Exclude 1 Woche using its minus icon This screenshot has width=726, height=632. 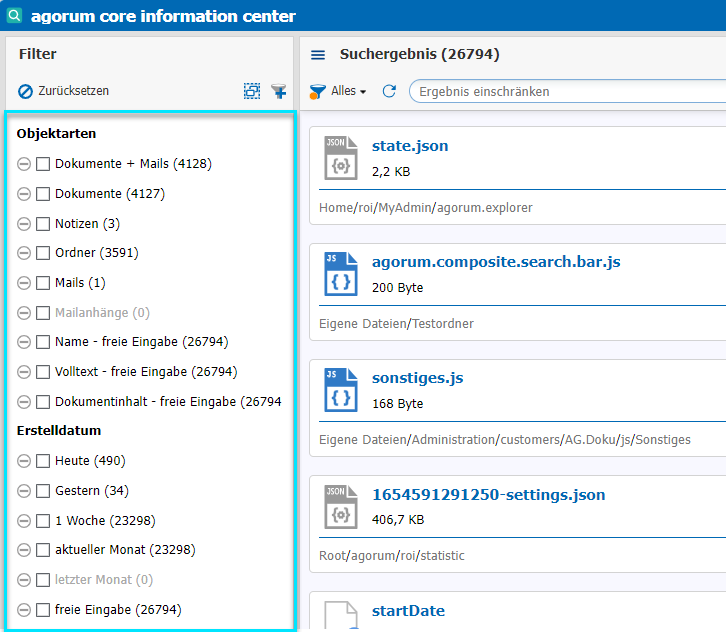click(24, 521)
